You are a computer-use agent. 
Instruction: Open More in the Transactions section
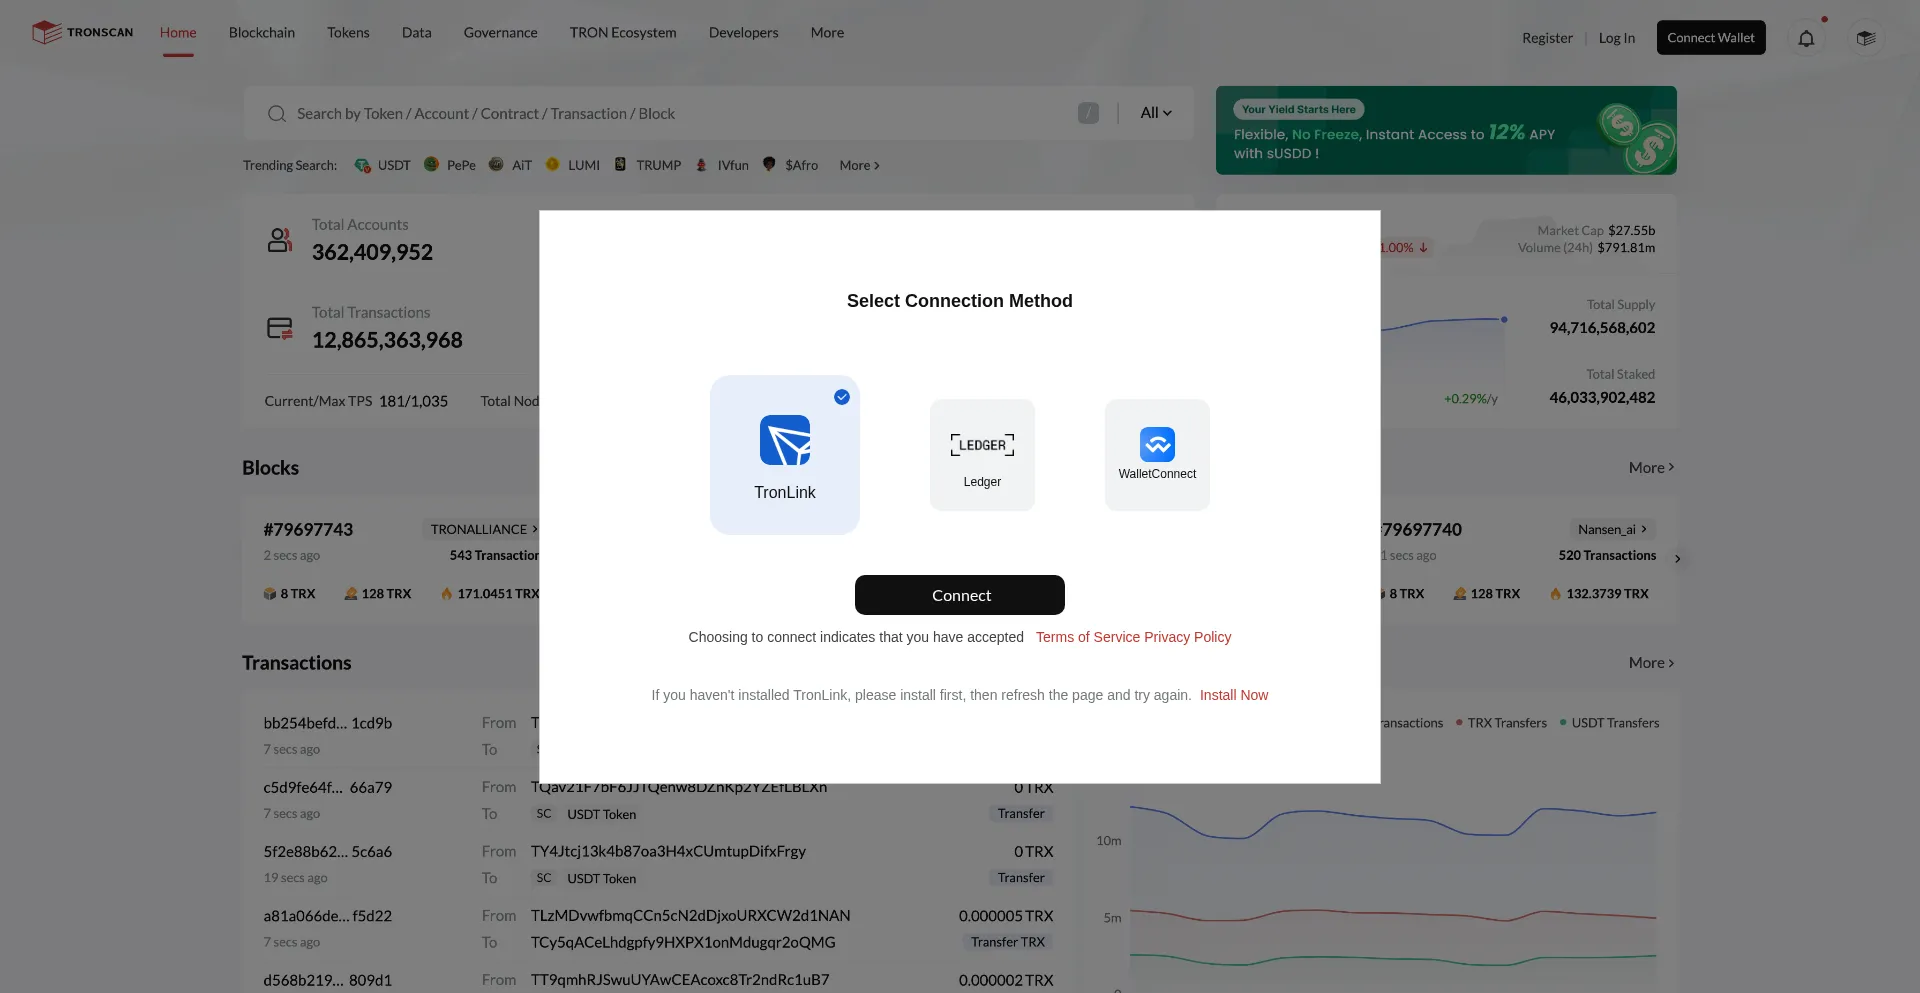[x=1651, y=663]
